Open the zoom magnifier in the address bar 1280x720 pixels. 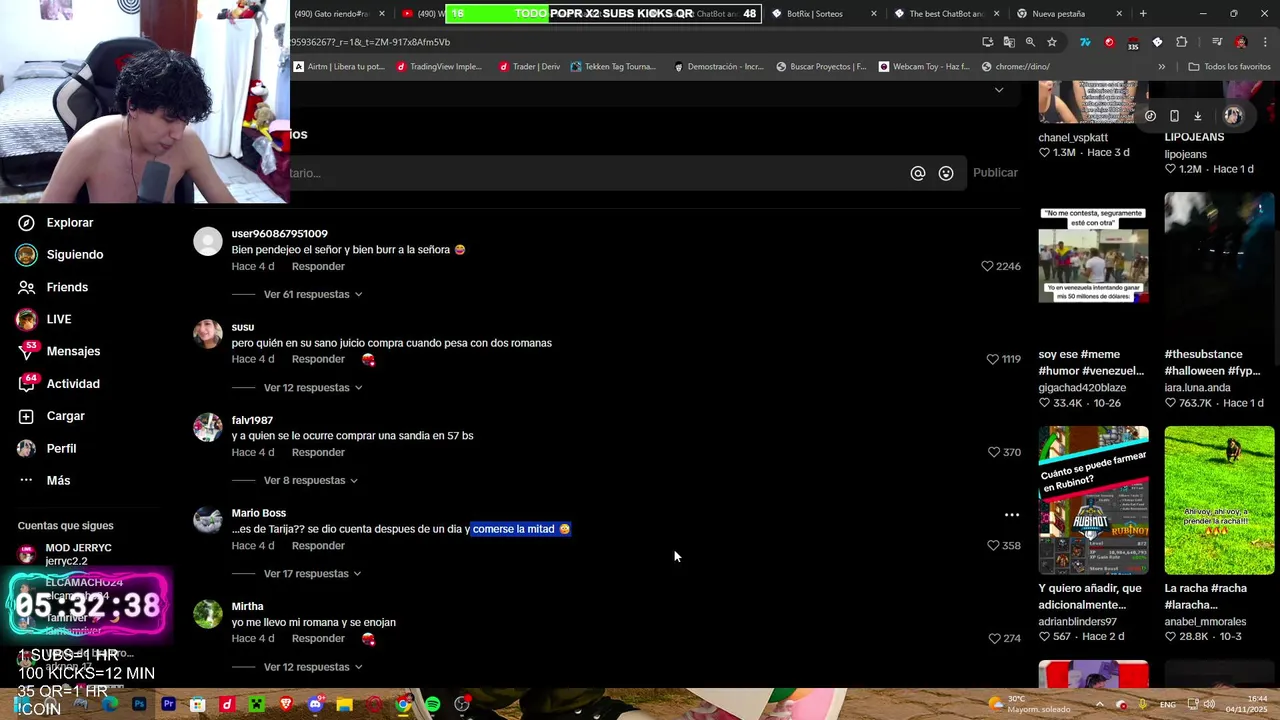pyautogui.click(x=1030, y=42)
